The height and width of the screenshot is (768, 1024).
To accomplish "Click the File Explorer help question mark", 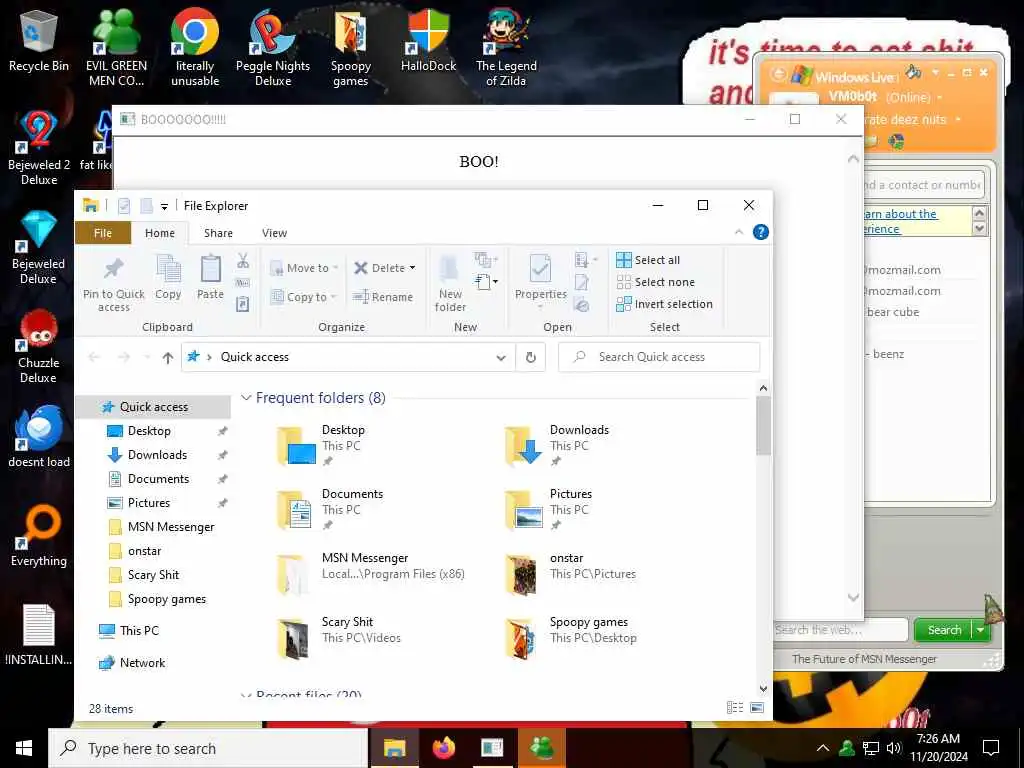I will [x=760, y=232].
